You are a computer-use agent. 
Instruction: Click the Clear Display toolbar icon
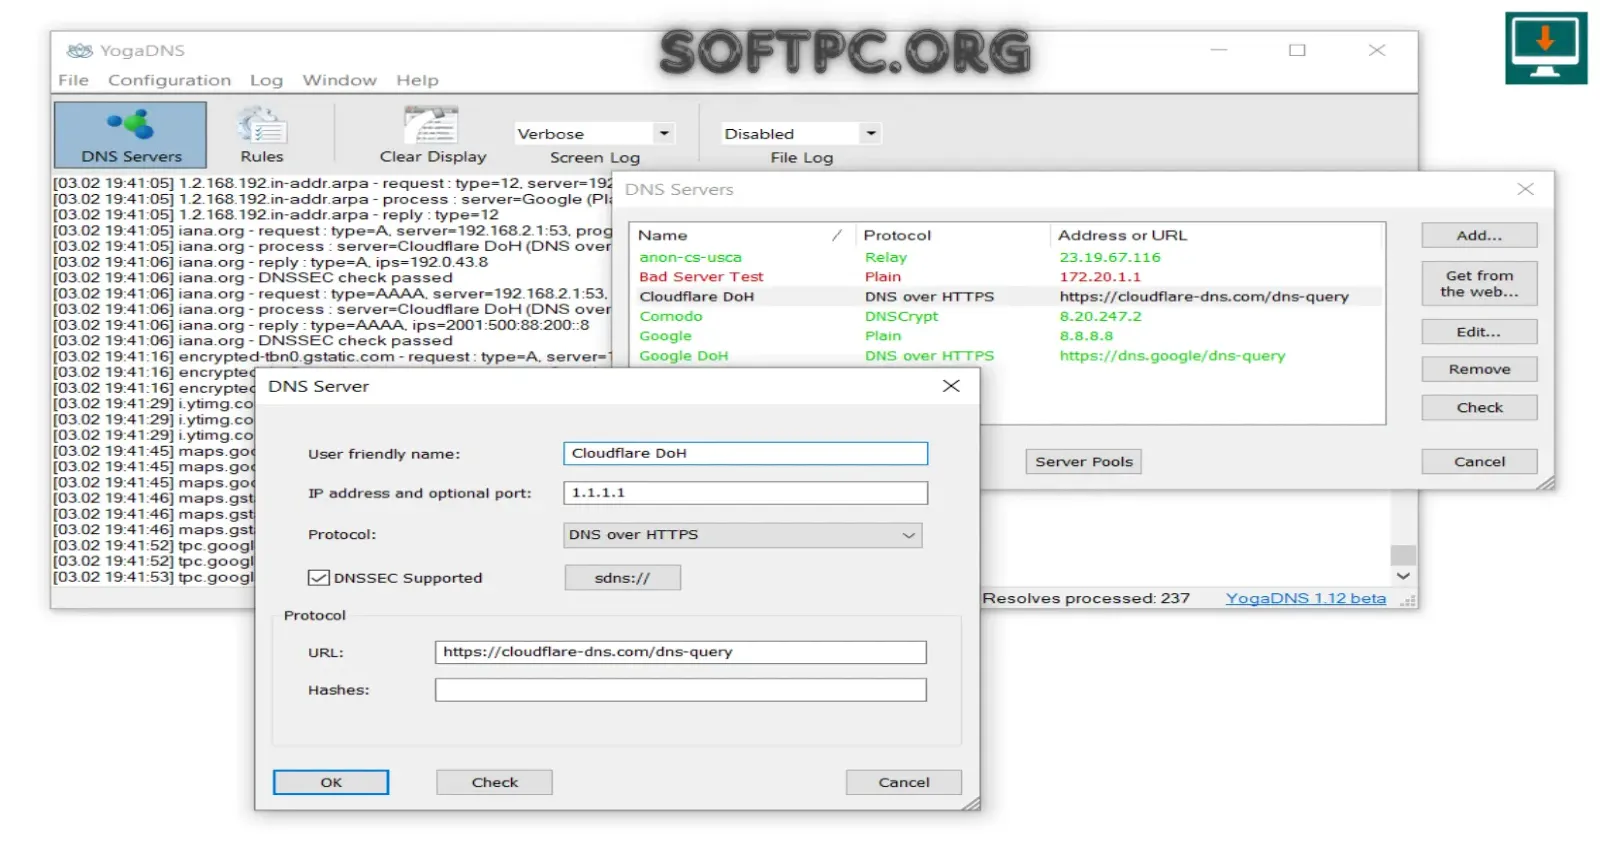point(432,134)
